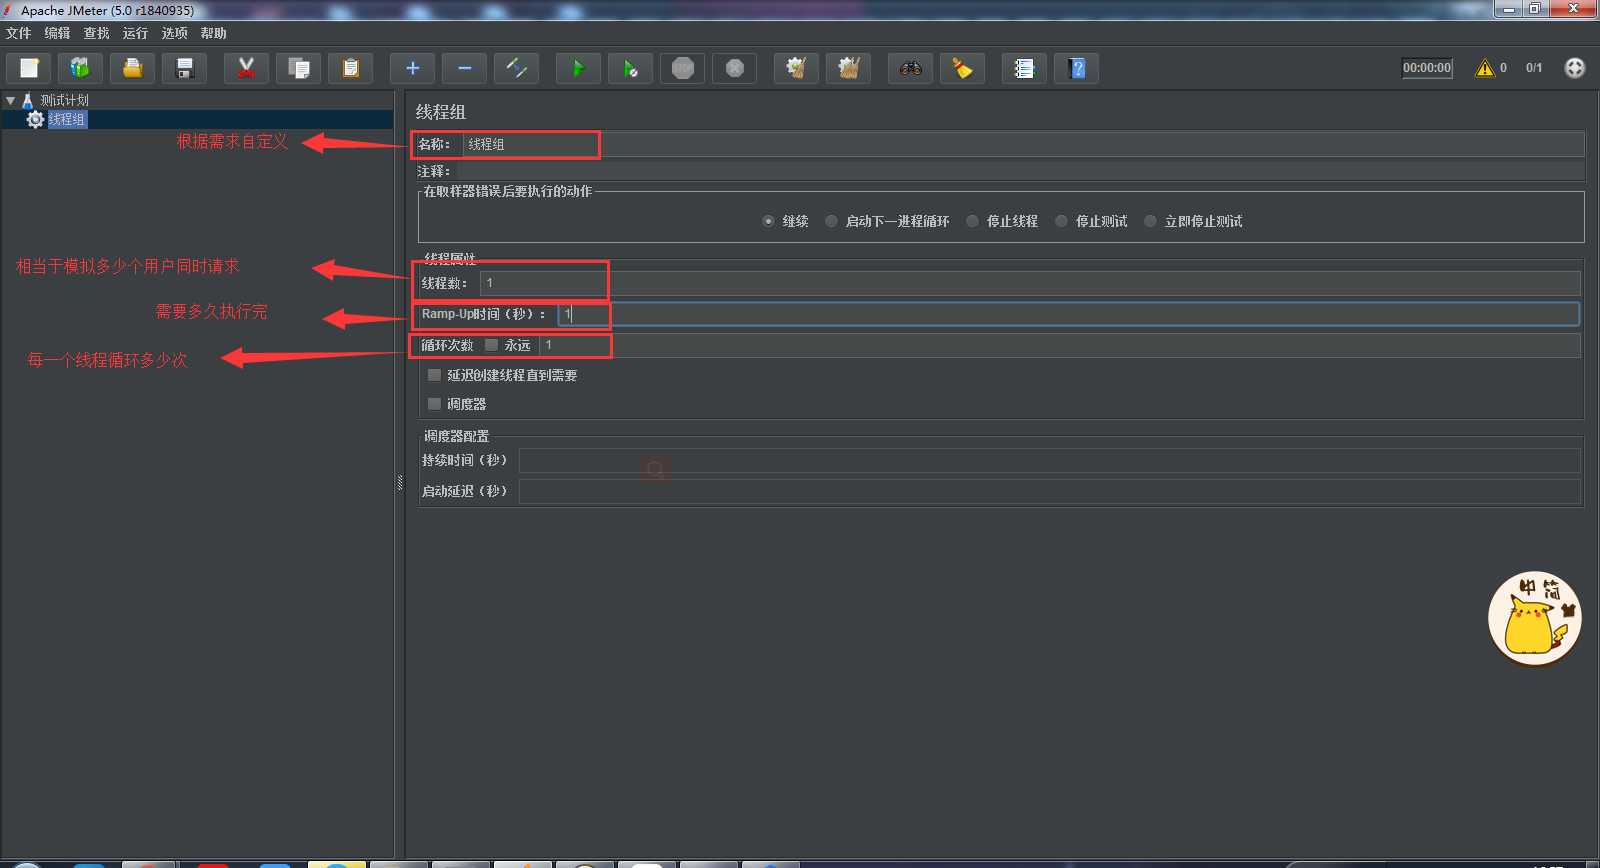Shut down test threads gracefully
1600x868 pixels.
click(734, 68)
